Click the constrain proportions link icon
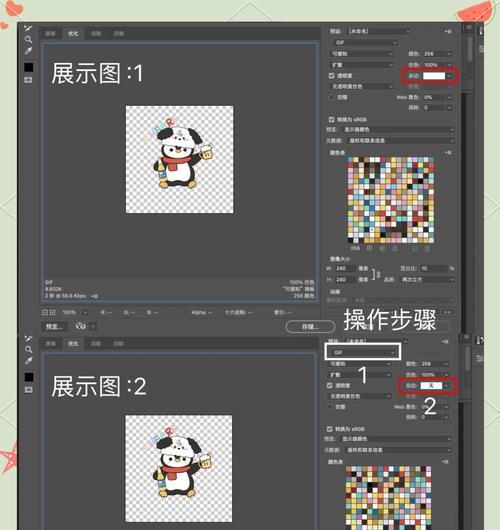Viewport: 500px width, 530px height. tap(375, 274)
